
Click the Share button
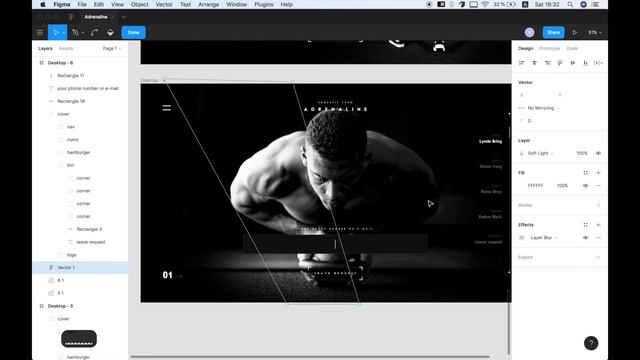[x=553, y=32]
